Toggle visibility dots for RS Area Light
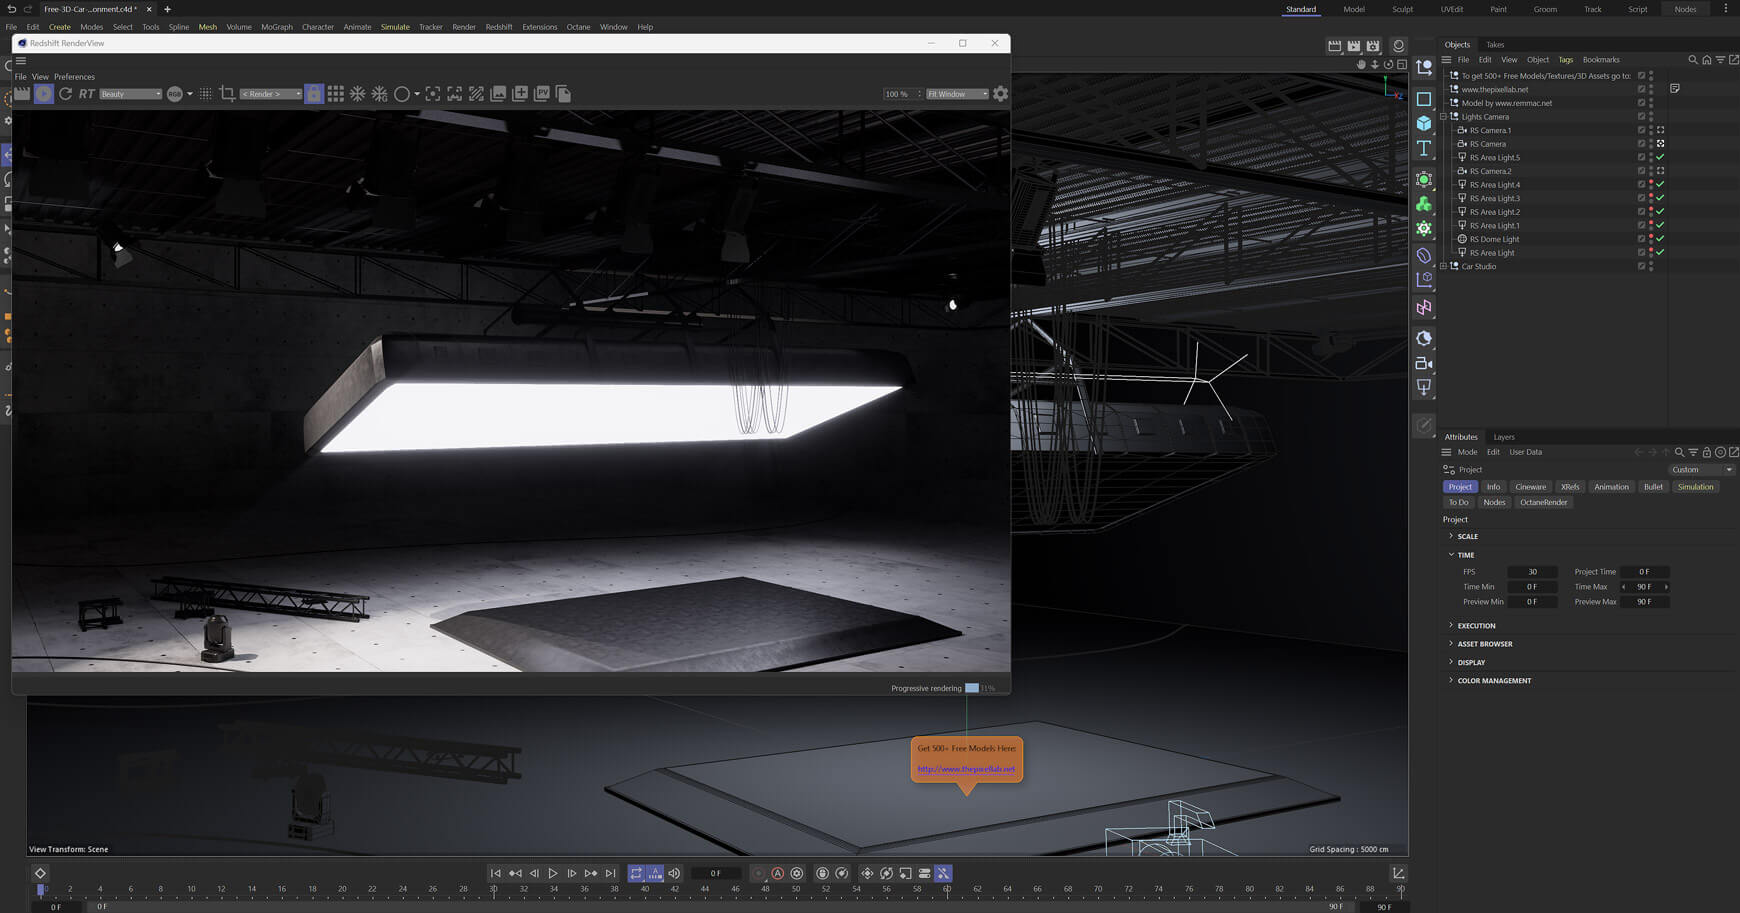This screenshot has width=1740, height=913. (1651, 253)
